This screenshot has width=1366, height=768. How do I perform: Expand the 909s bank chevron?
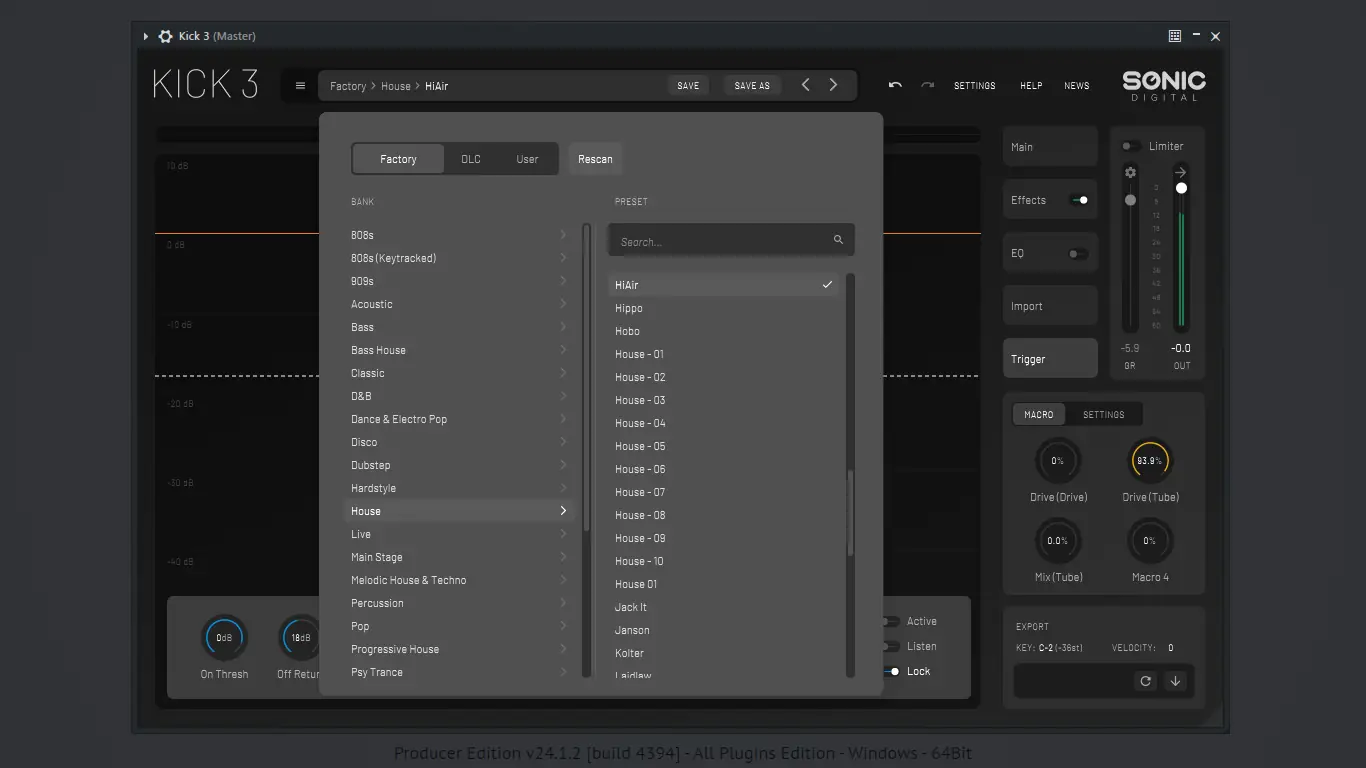[x=563, y=281]
